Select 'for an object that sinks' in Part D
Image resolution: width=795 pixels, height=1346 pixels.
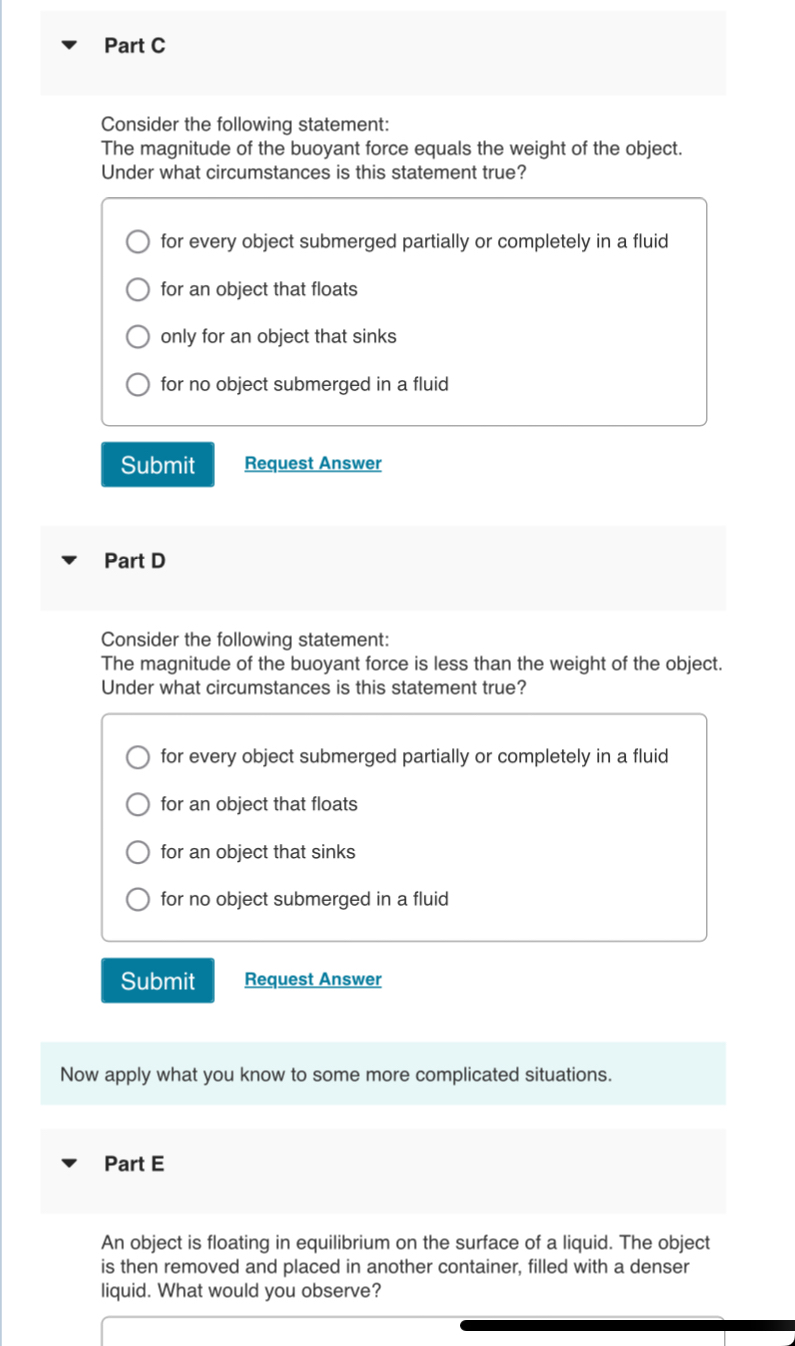pyautogui.click(x=137, y=852)
